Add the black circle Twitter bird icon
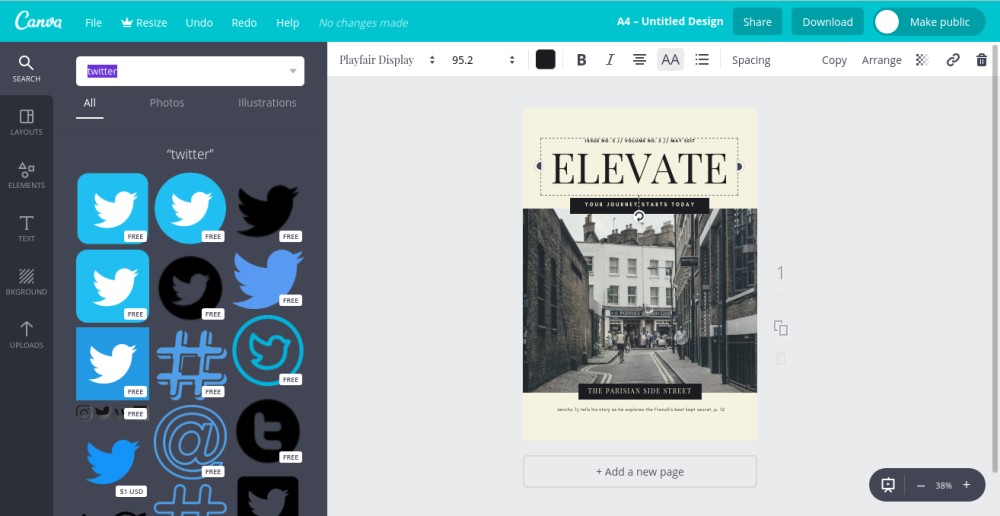This screenshot has width=1000, height=516. (190, 288)
